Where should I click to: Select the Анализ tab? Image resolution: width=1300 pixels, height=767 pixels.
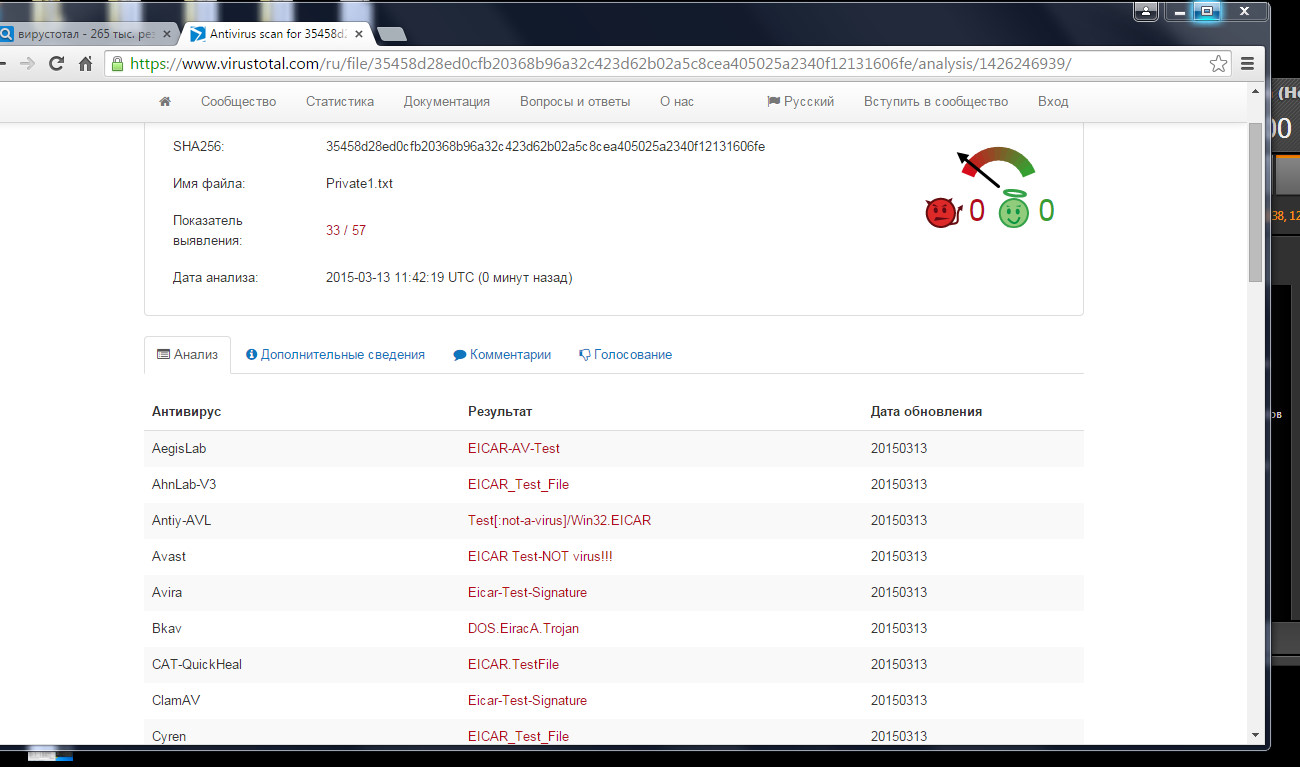(188, 354)
